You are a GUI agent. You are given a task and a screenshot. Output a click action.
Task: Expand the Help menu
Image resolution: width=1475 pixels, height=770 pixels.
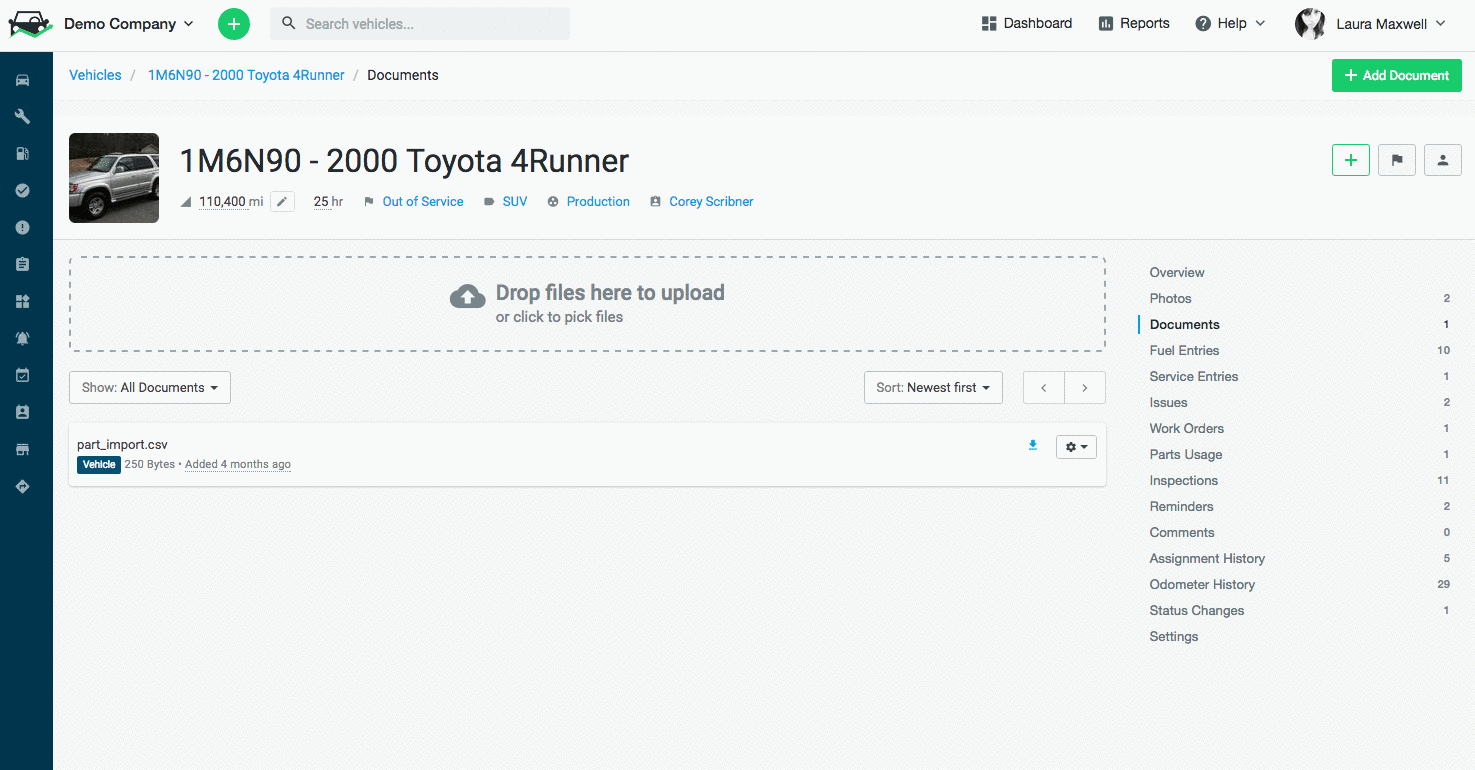coord(1231,24)
